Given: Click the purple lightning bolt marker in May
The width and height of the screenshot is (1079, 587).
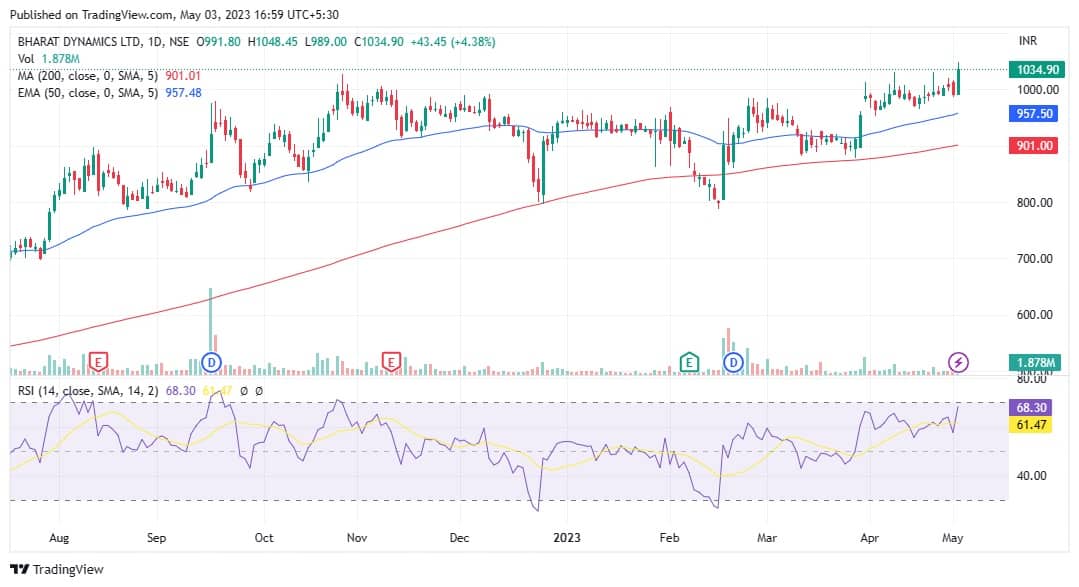Looking at the screenshot, I should point(958,361).
